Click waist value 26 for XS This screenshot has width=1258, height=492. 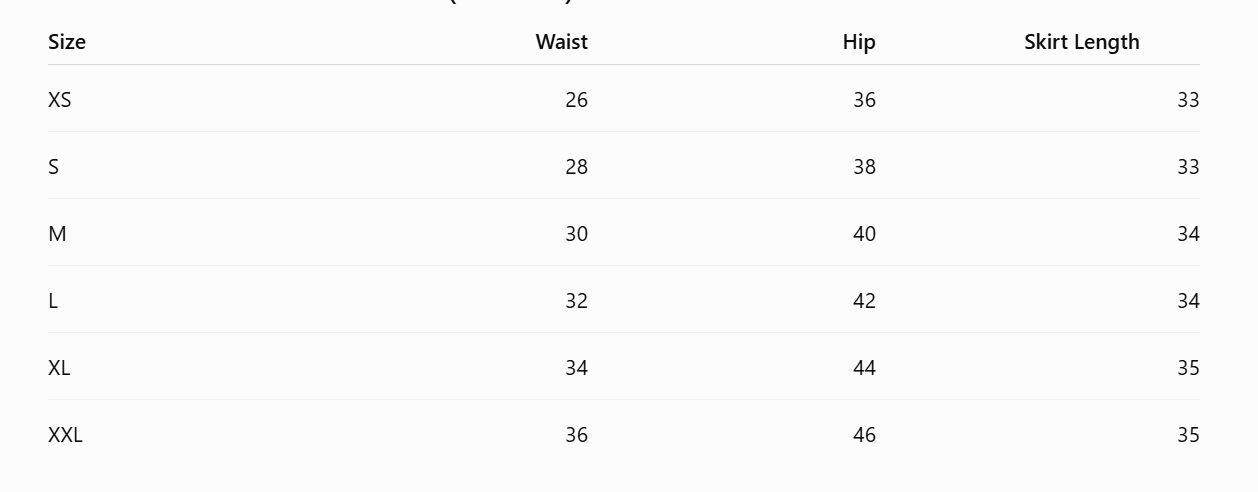(x=576, y=100)
